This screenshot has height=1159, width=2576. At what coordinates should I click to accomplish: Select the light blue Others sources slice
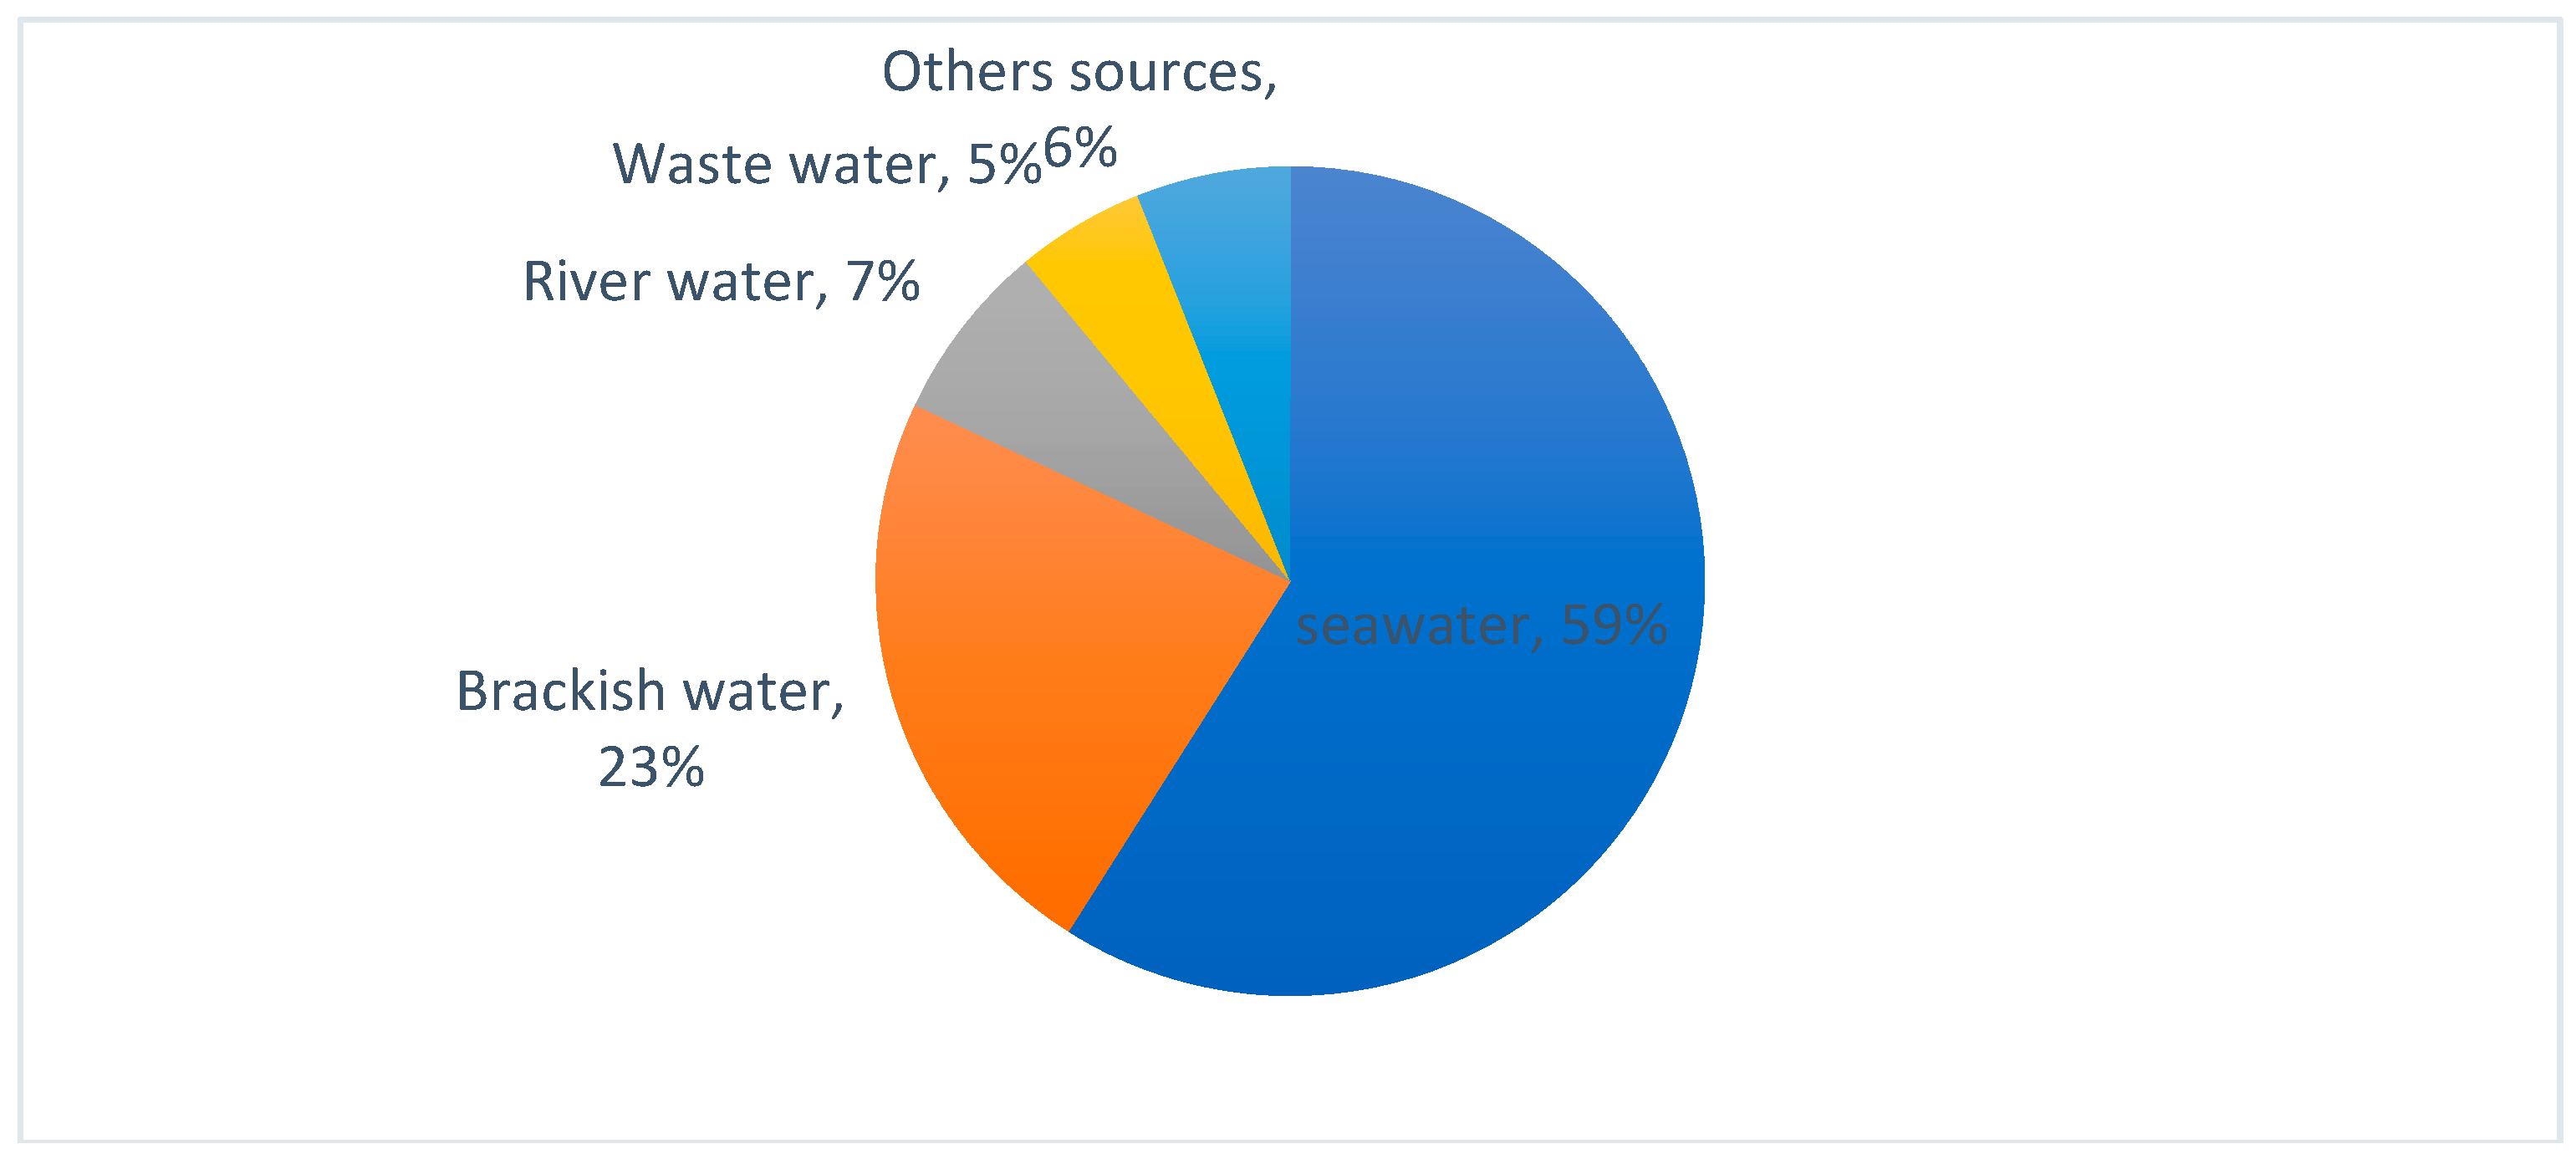1235,280
